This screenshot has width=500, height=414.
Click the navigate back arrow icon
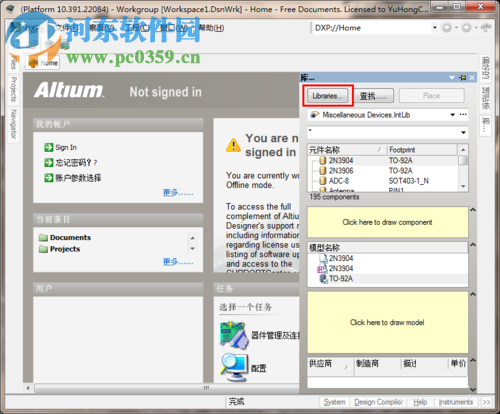click(447, 28)
